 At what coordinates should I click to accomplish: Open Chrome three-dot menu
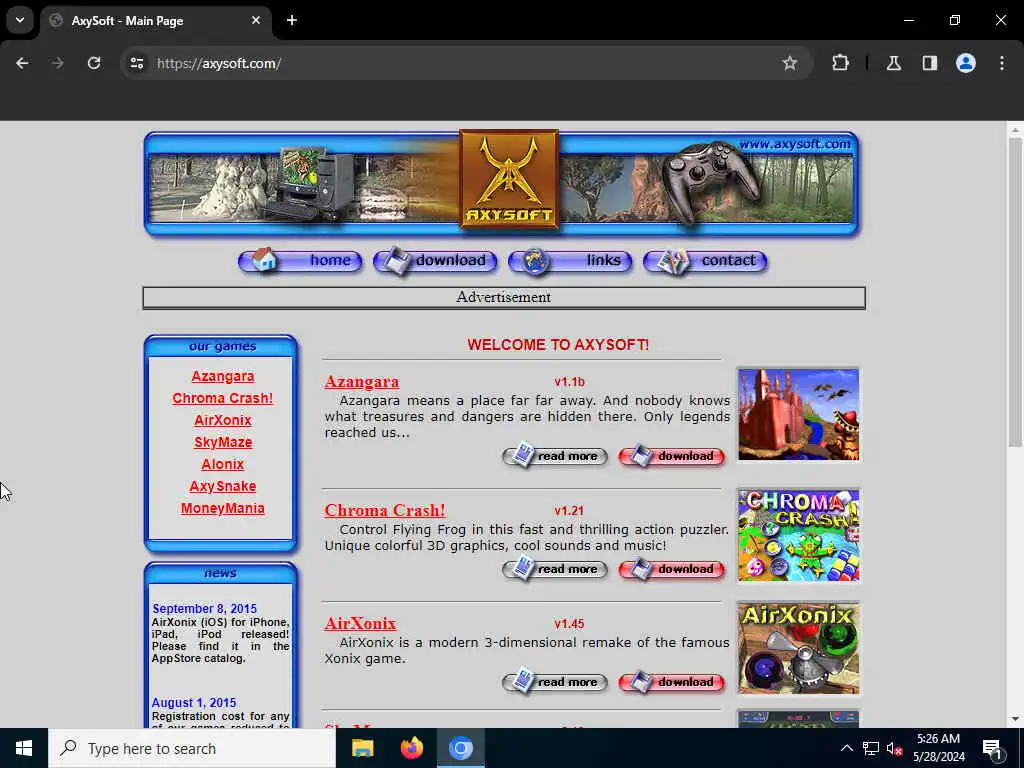[x=1002, y=63]
